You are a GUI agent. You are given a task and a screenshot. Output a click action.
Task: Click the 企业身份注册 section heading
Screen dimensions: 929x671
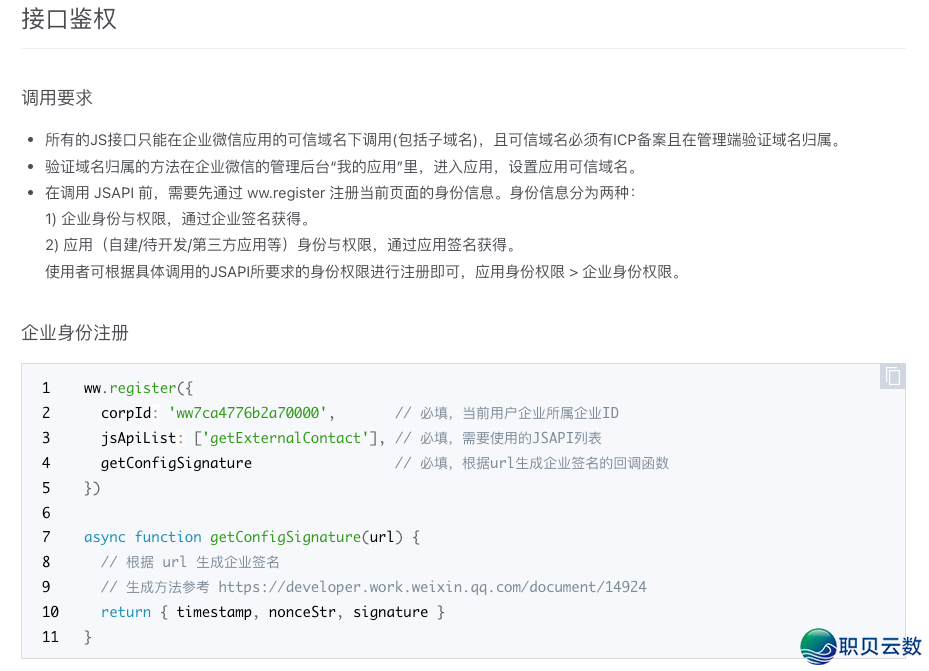(73, 332)
